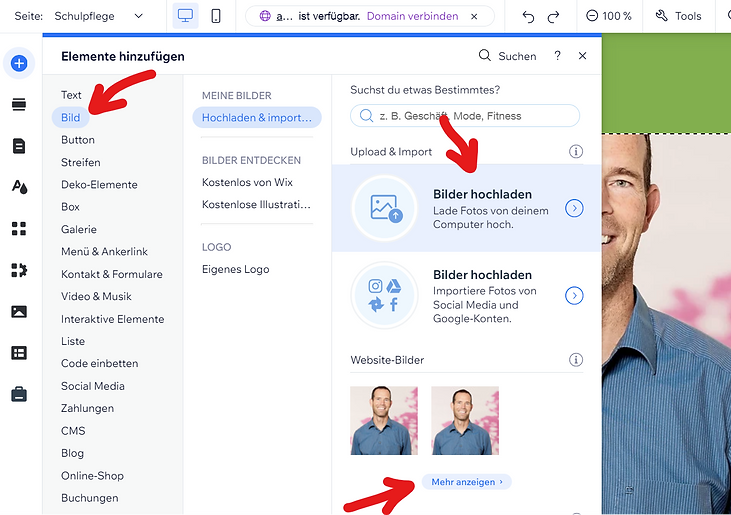Viewport: 731px width, 515px height.
Task: Click the zoom out minus icon
Action: point(592,16)
